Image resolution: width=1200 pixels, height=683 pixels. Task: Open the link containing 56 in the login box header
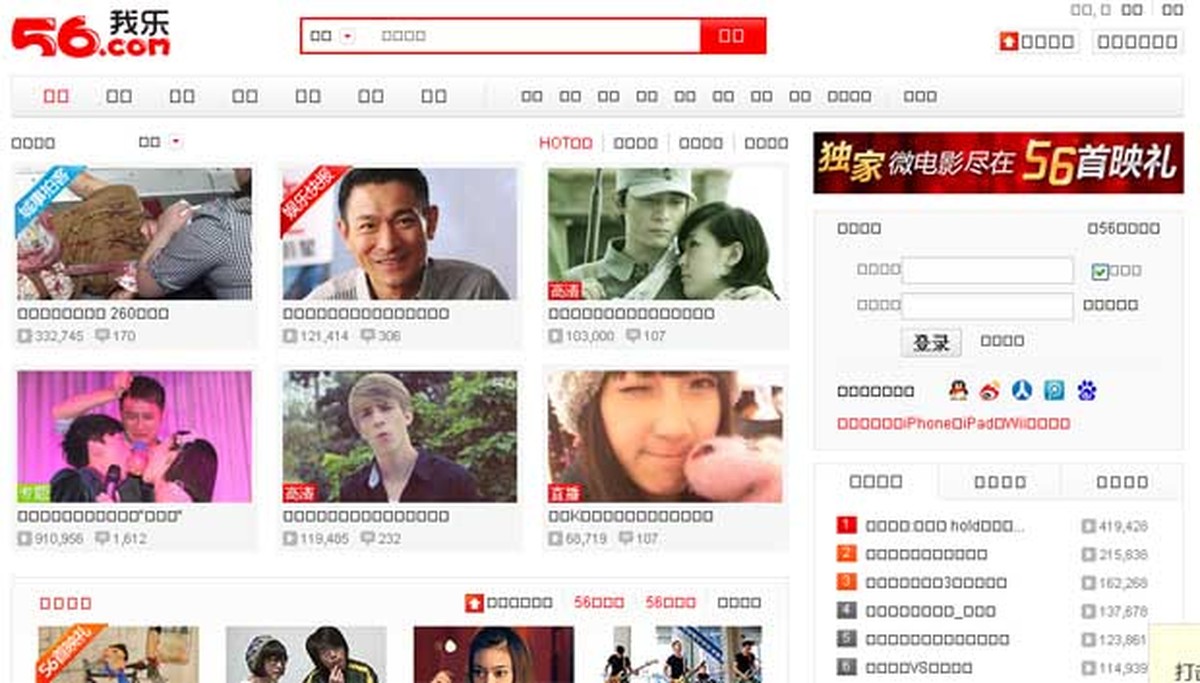1124,228
